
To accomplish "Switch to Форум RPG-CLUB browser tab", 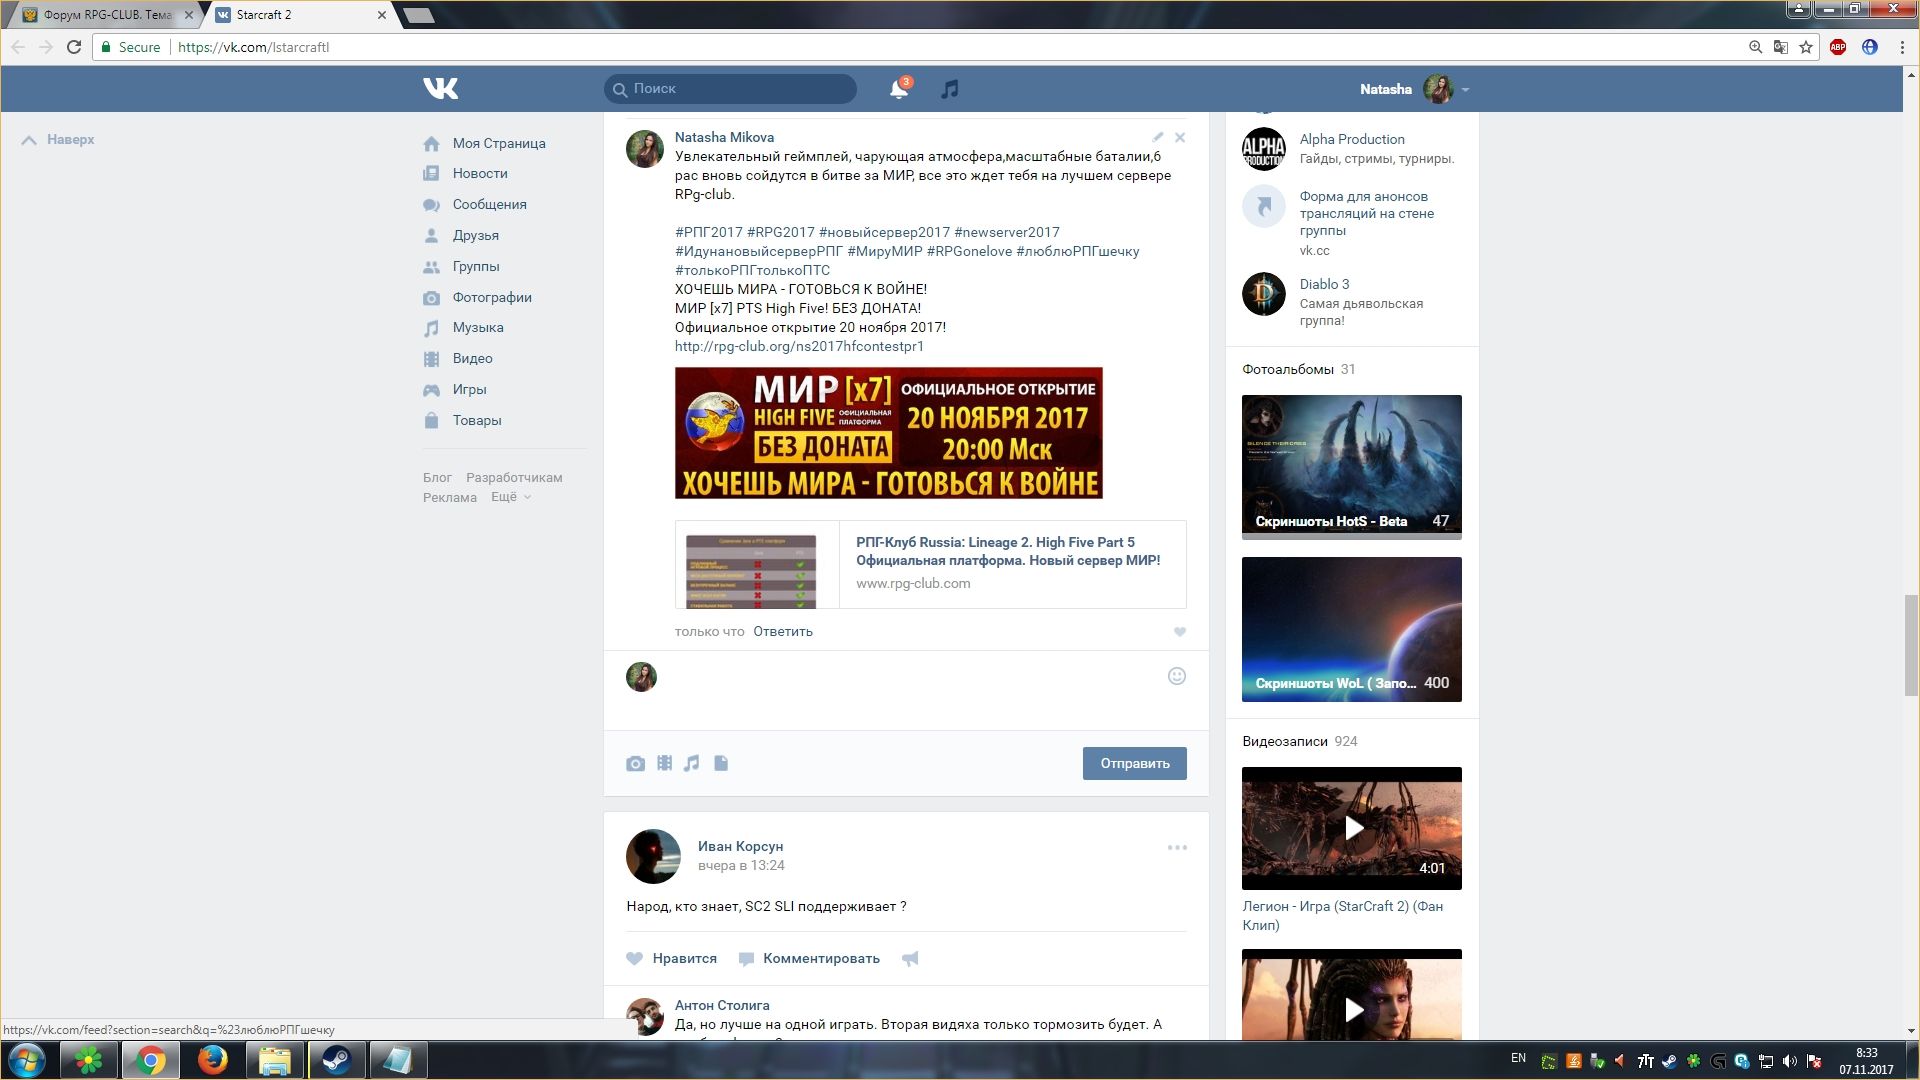I will (x=105, y=15).
